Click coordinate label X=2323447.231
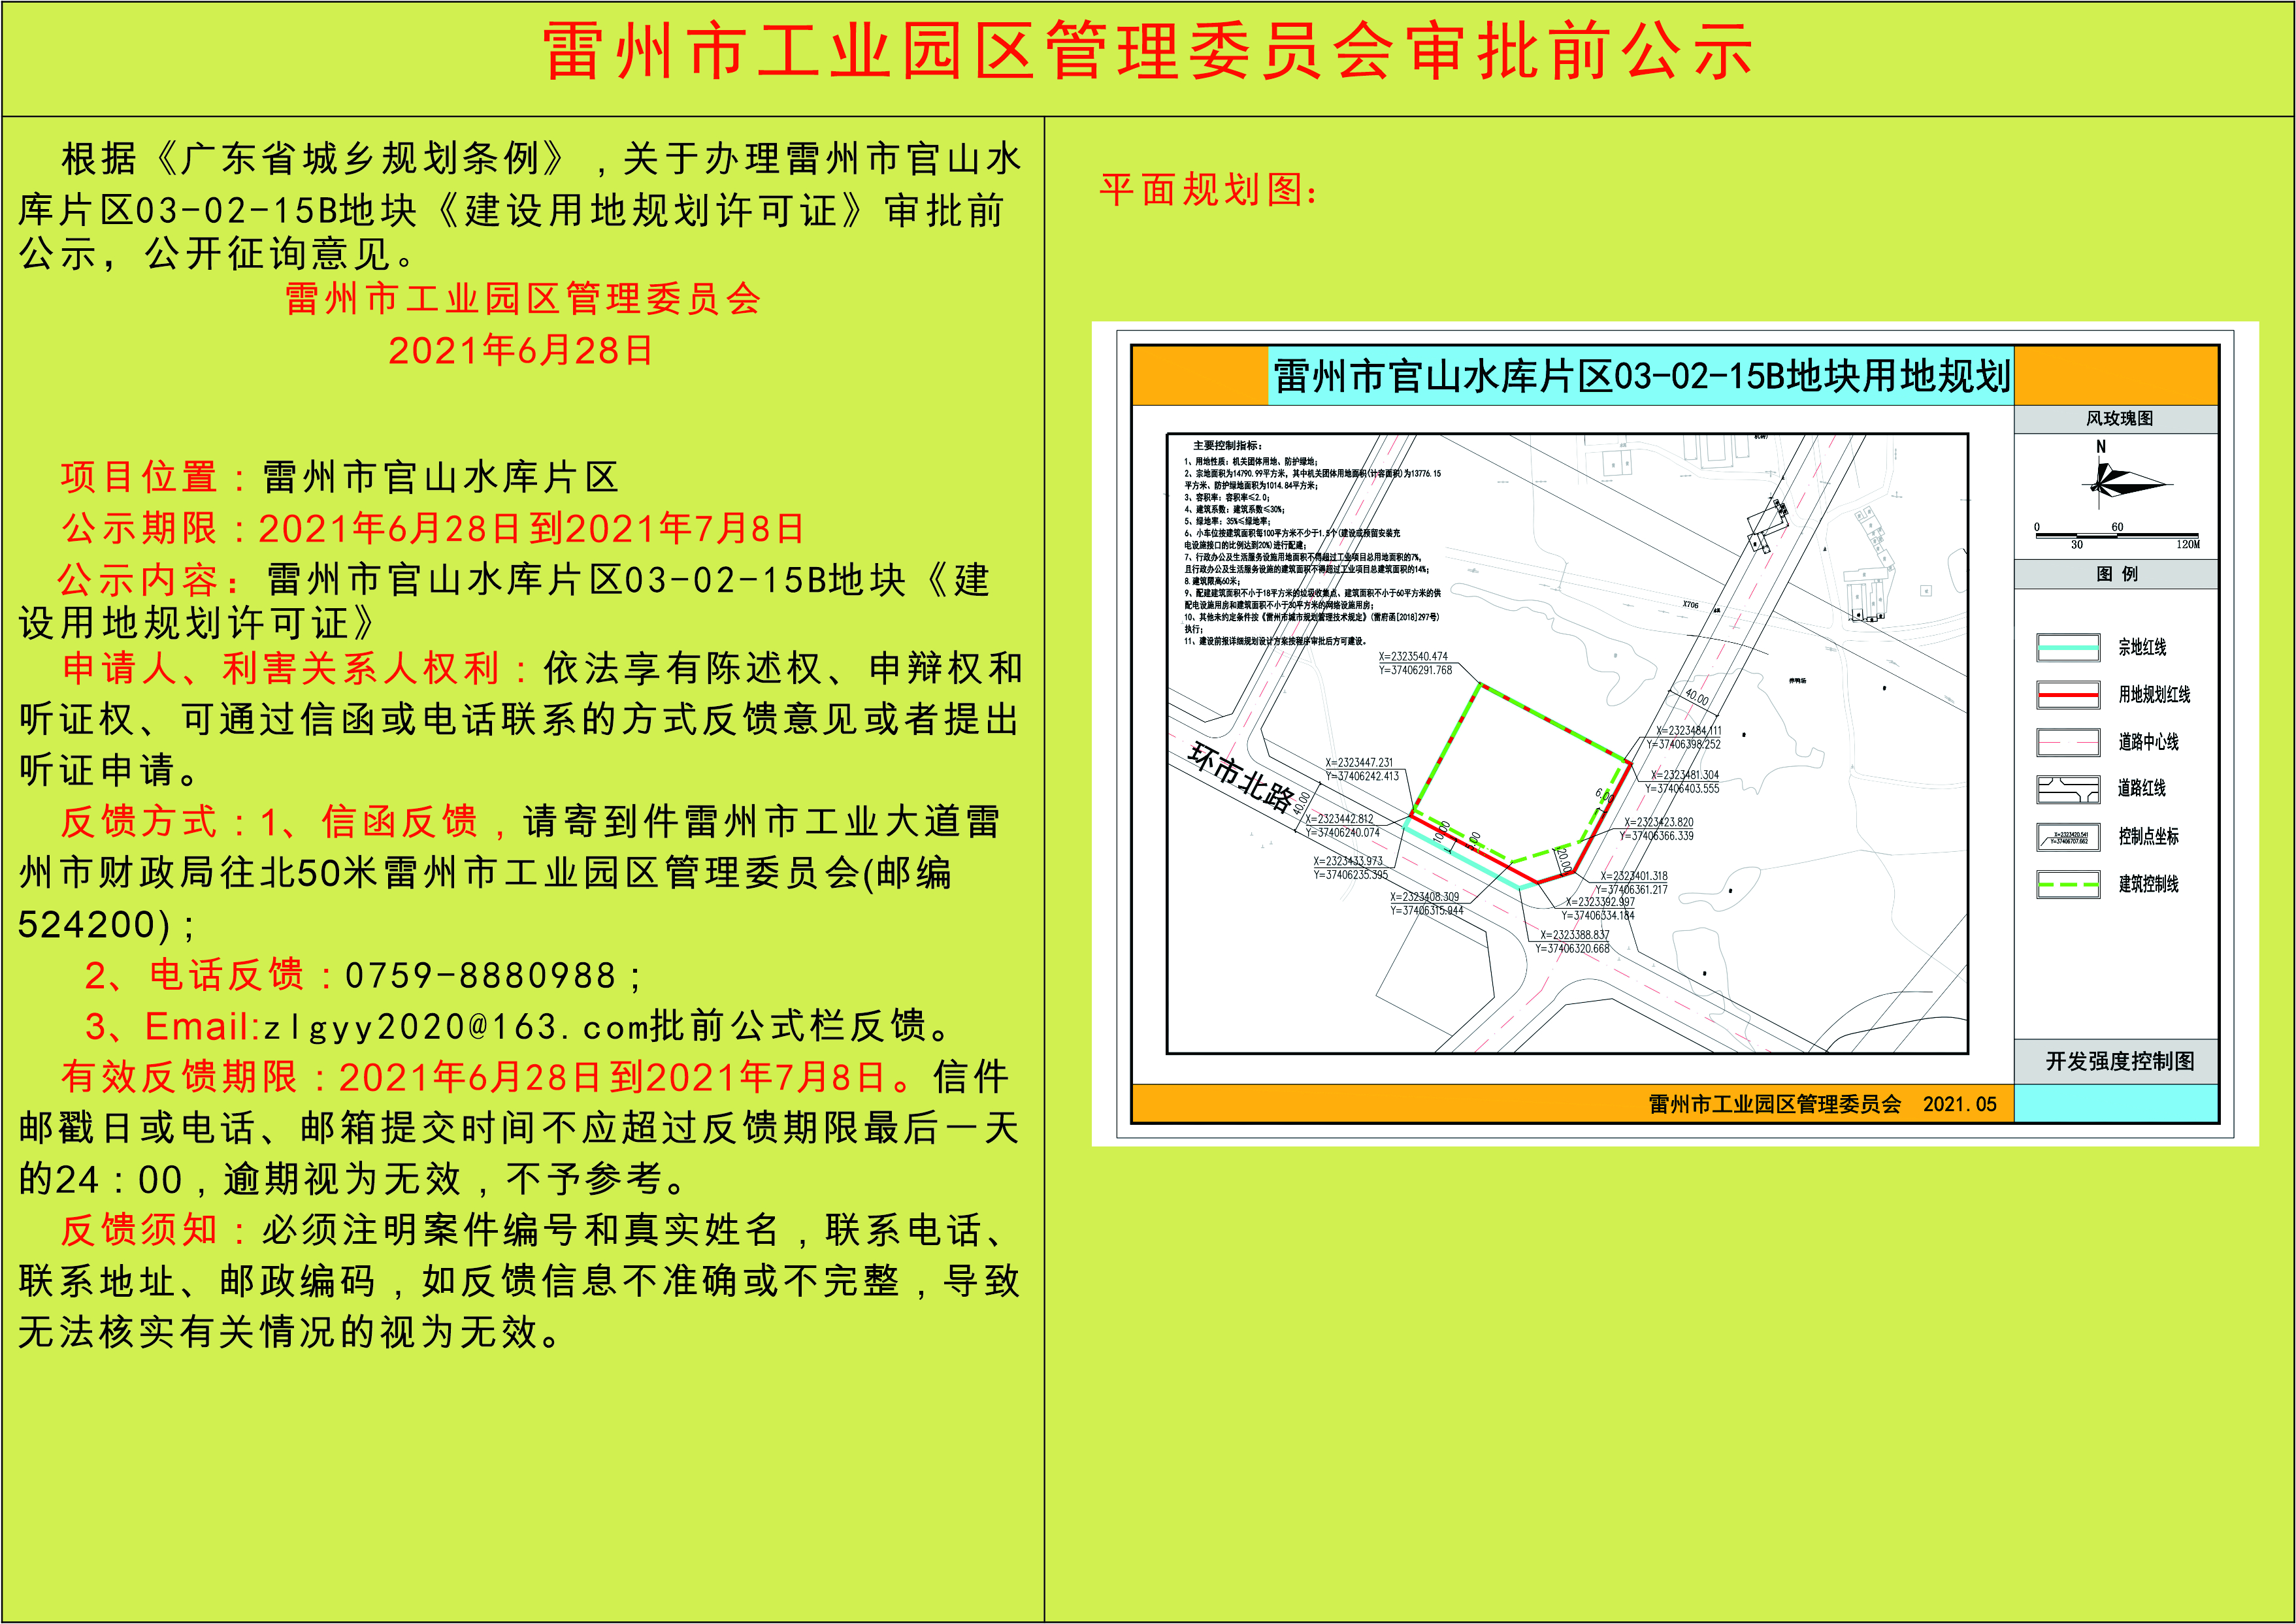 [x=1358, y=762]
